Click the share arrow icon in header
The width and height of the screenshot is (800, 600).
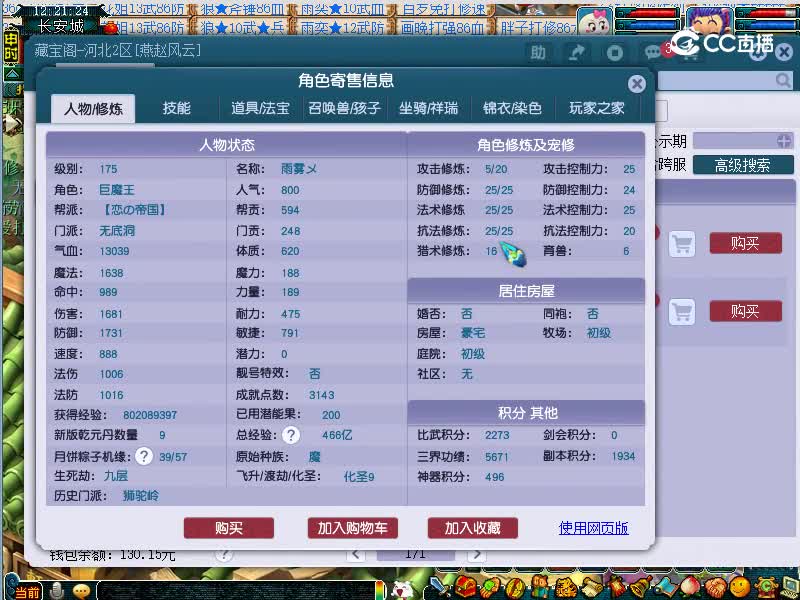click(x=577, y=53)
